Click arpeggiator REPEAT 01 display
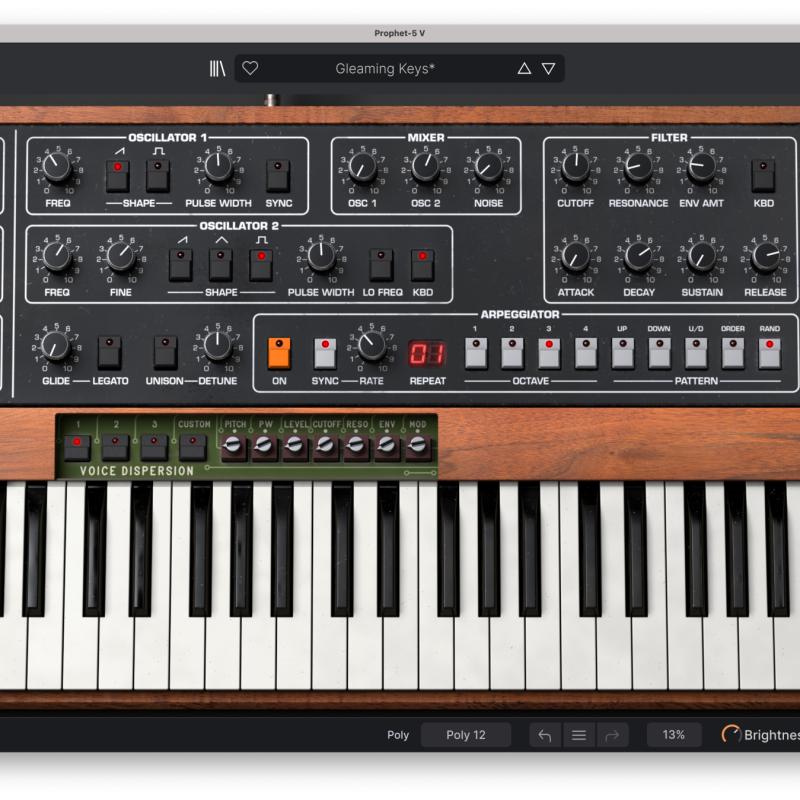The image size is (800, 800). click(427, 354)
